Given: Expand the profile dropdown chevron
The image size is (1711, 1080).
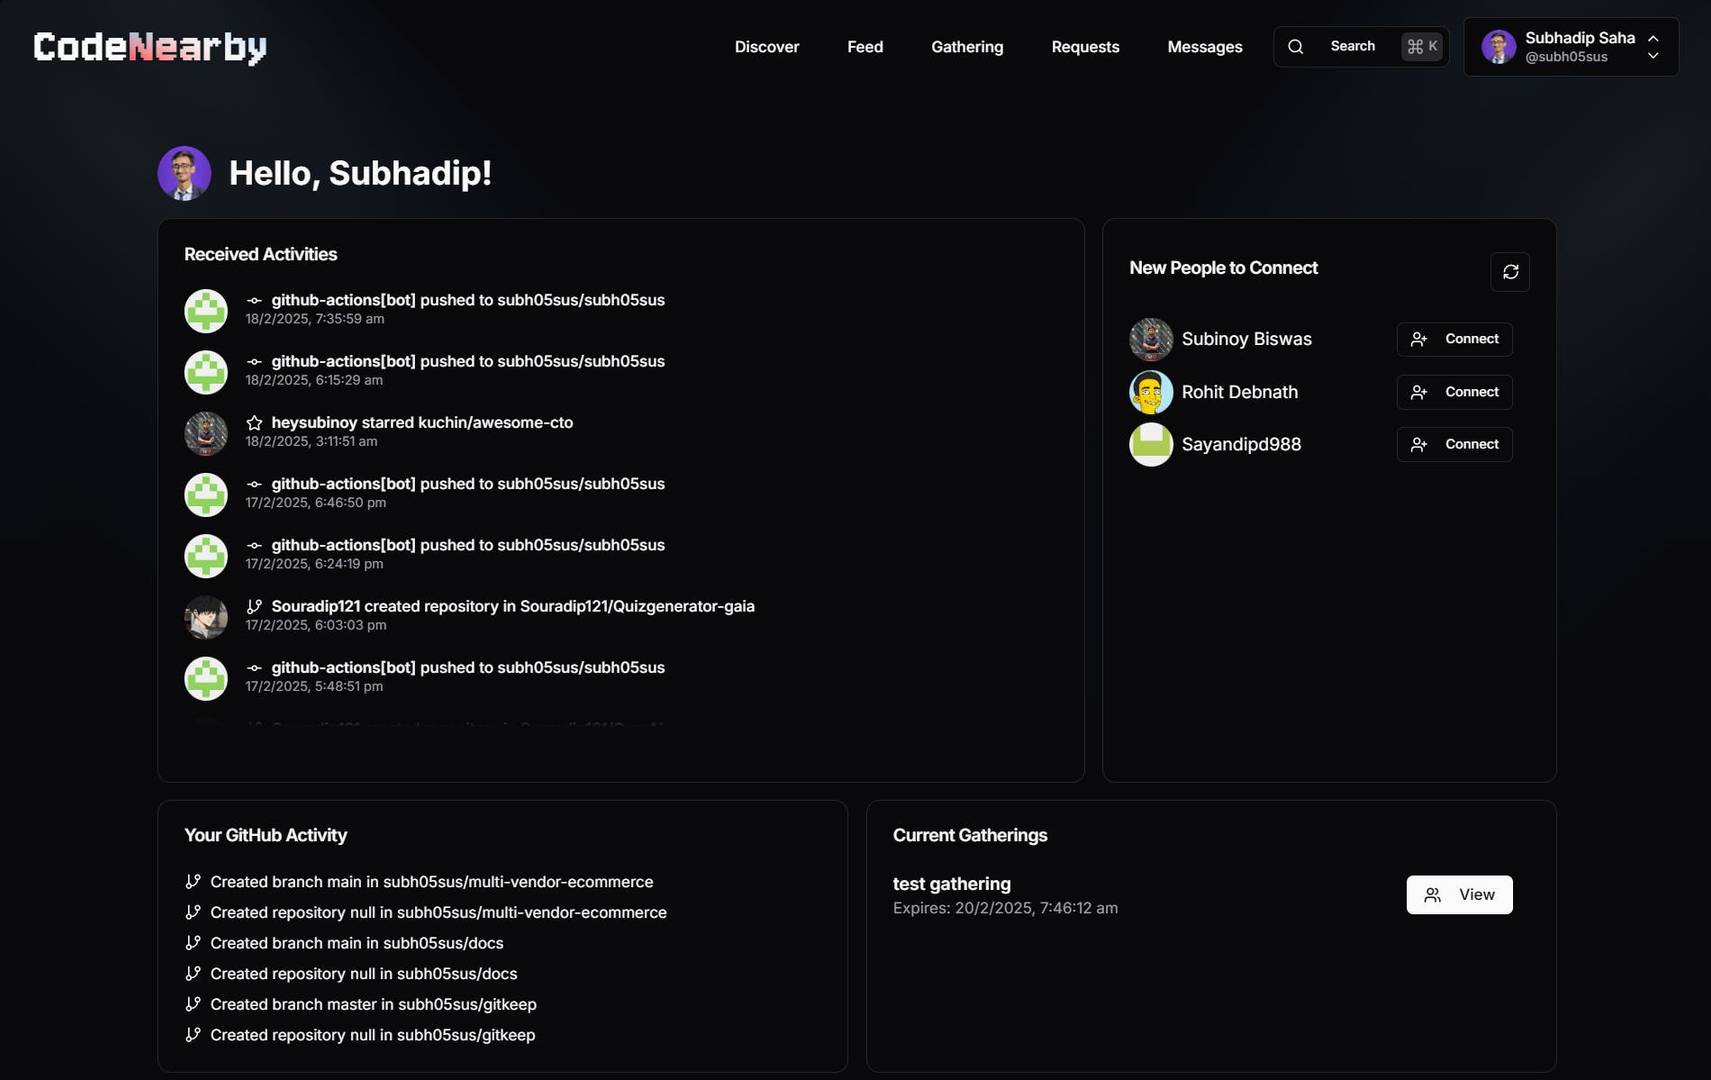Looking at the screenshot, I should pyautogui.click(x=1653, y=57).
